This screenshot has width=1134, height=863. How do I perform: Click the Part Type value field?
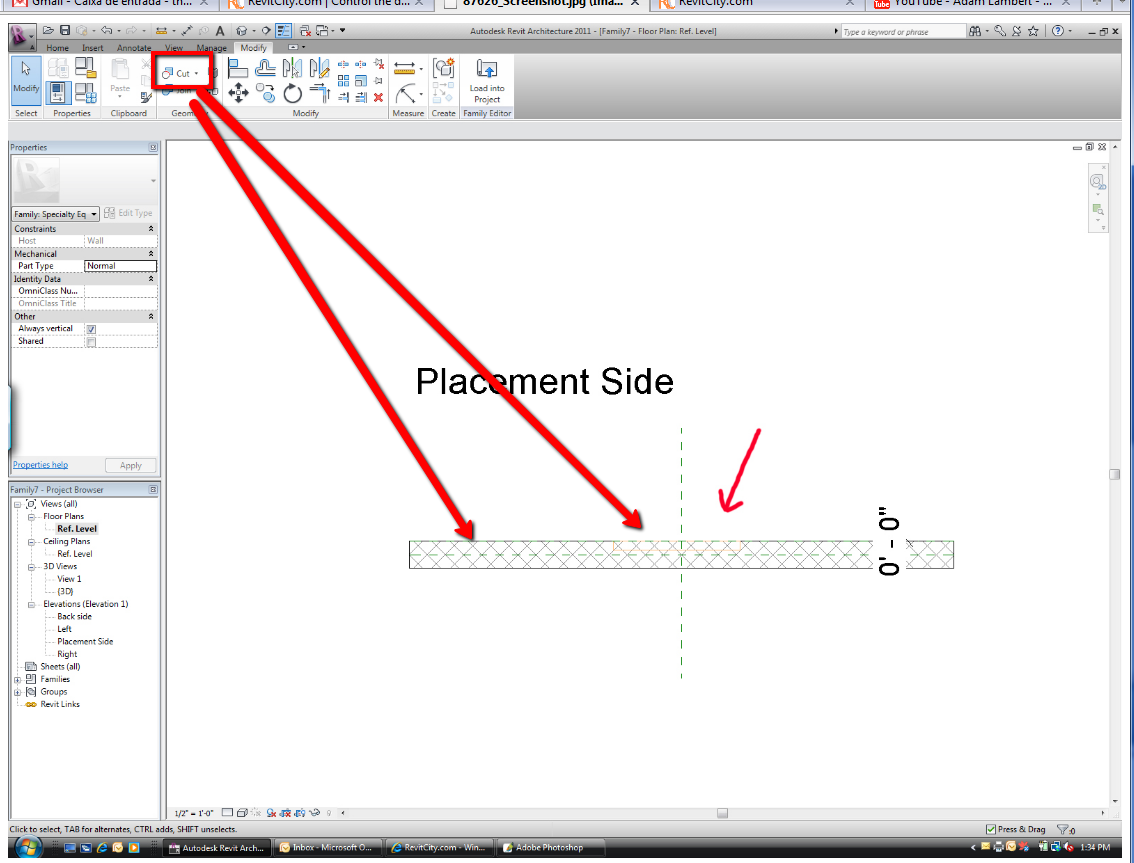click(120, 266)
